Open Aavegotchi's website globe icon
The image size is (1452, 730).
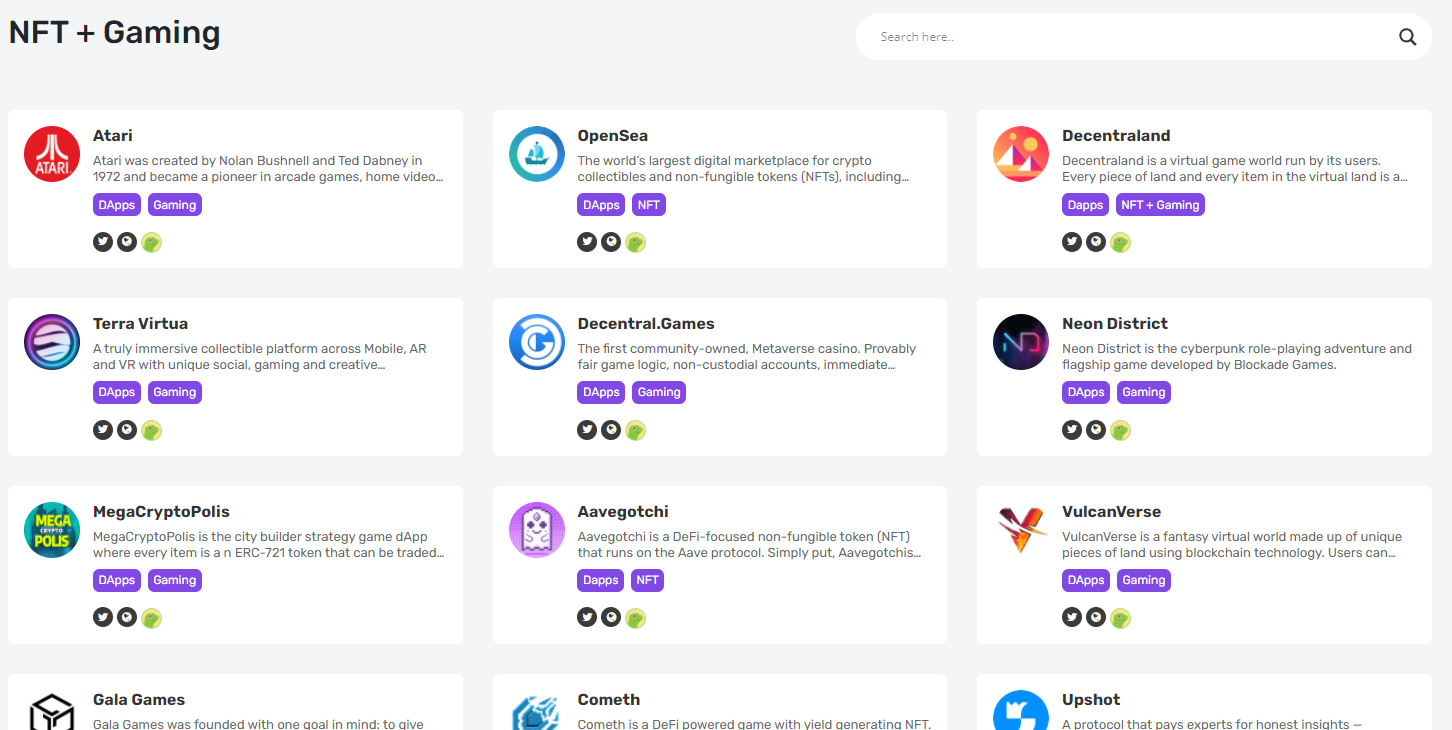611,618
